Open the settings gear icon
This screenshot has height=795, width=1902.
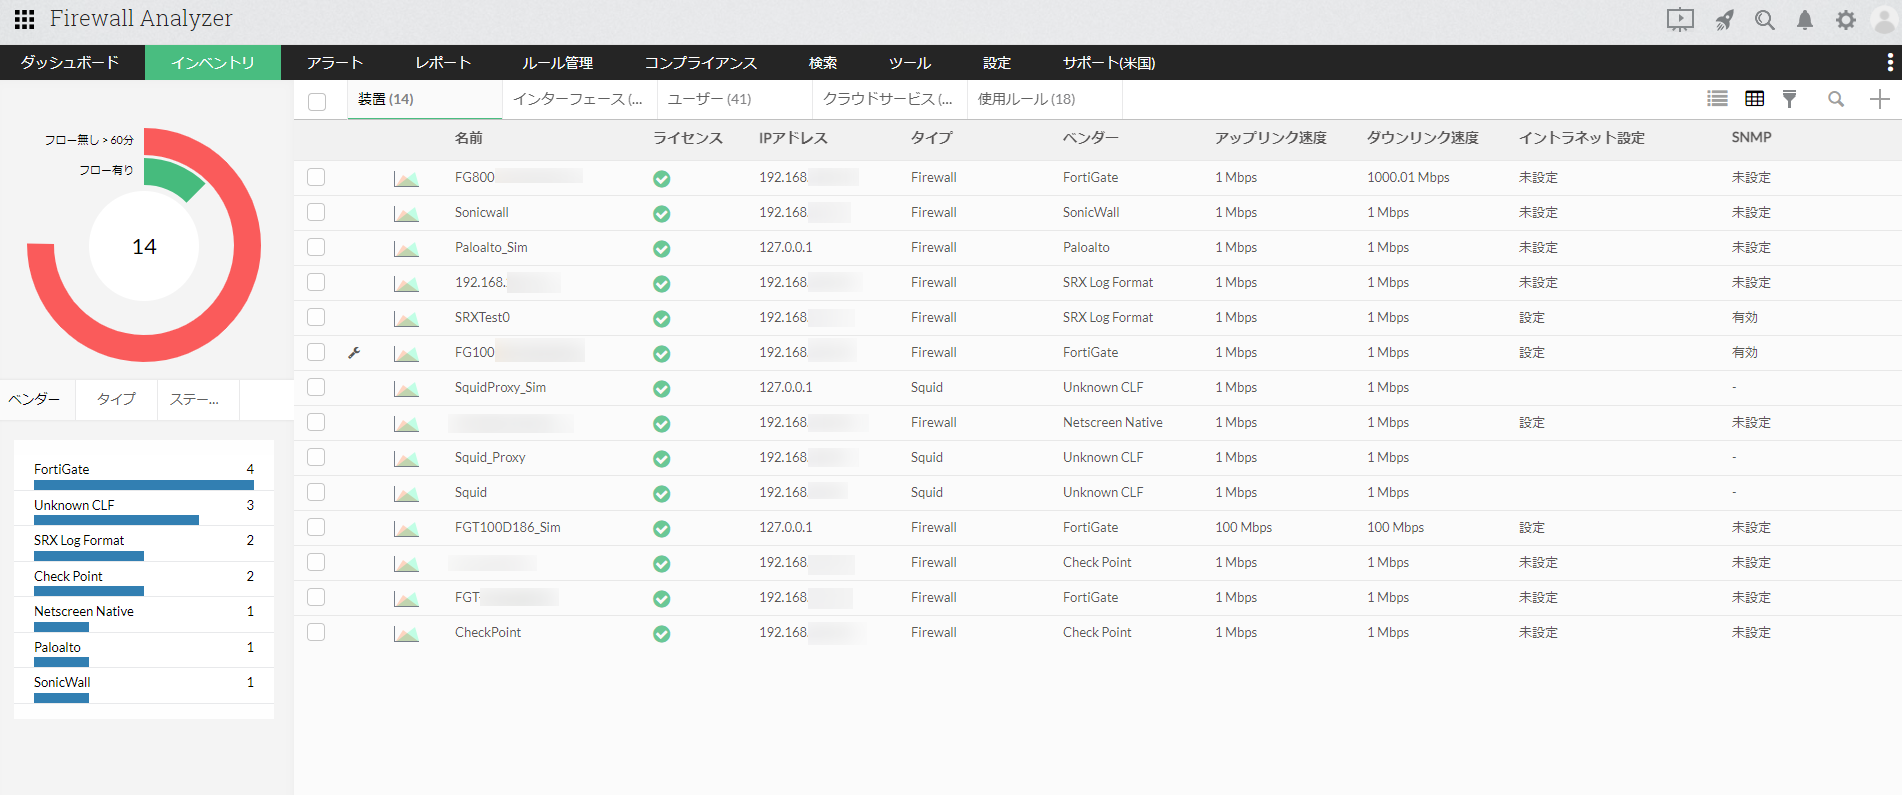pos(1845,20)
